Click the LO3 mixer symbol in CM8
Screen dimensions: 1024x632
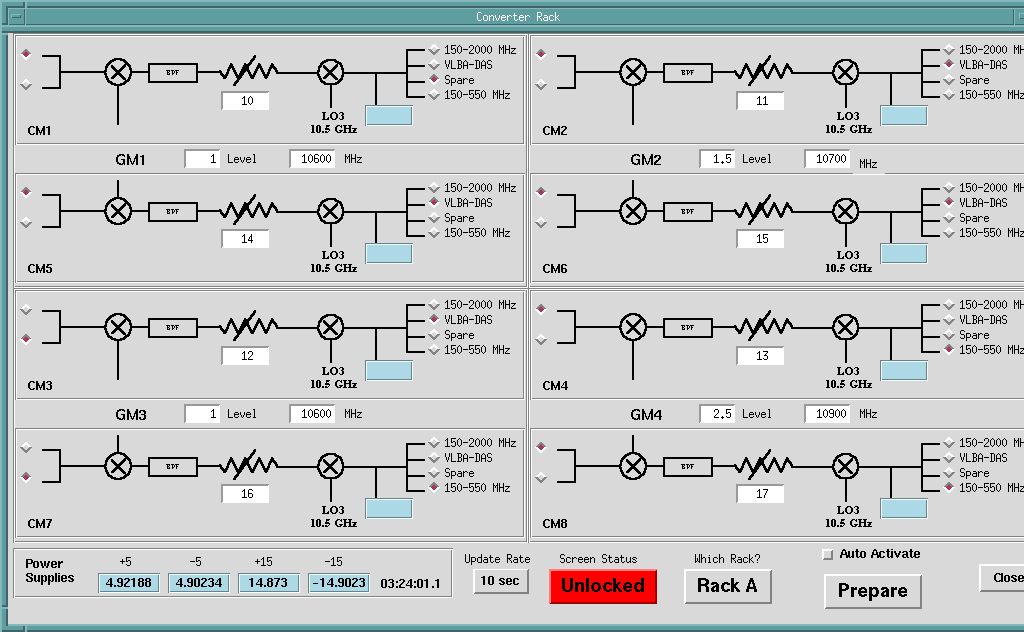846,465
